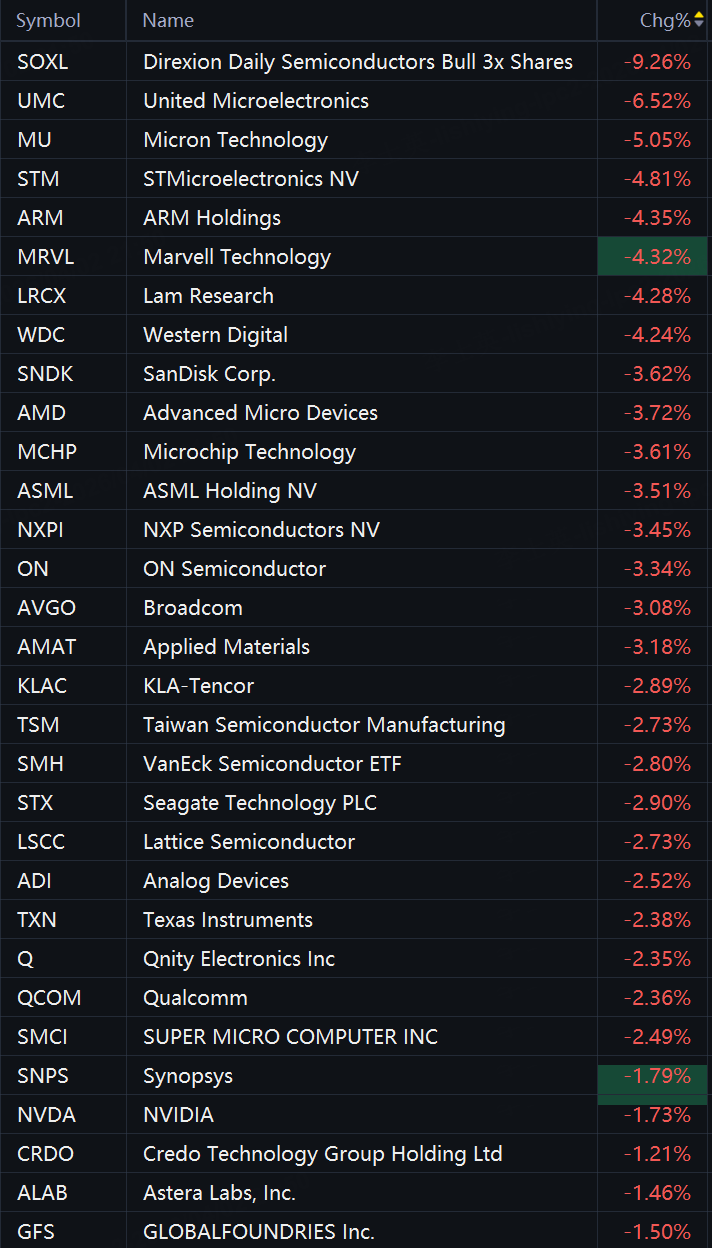Screen dimensions: 712x1248
Task: Select the highlighted -4.32% cell for MRVL
Action: point(654,257)
